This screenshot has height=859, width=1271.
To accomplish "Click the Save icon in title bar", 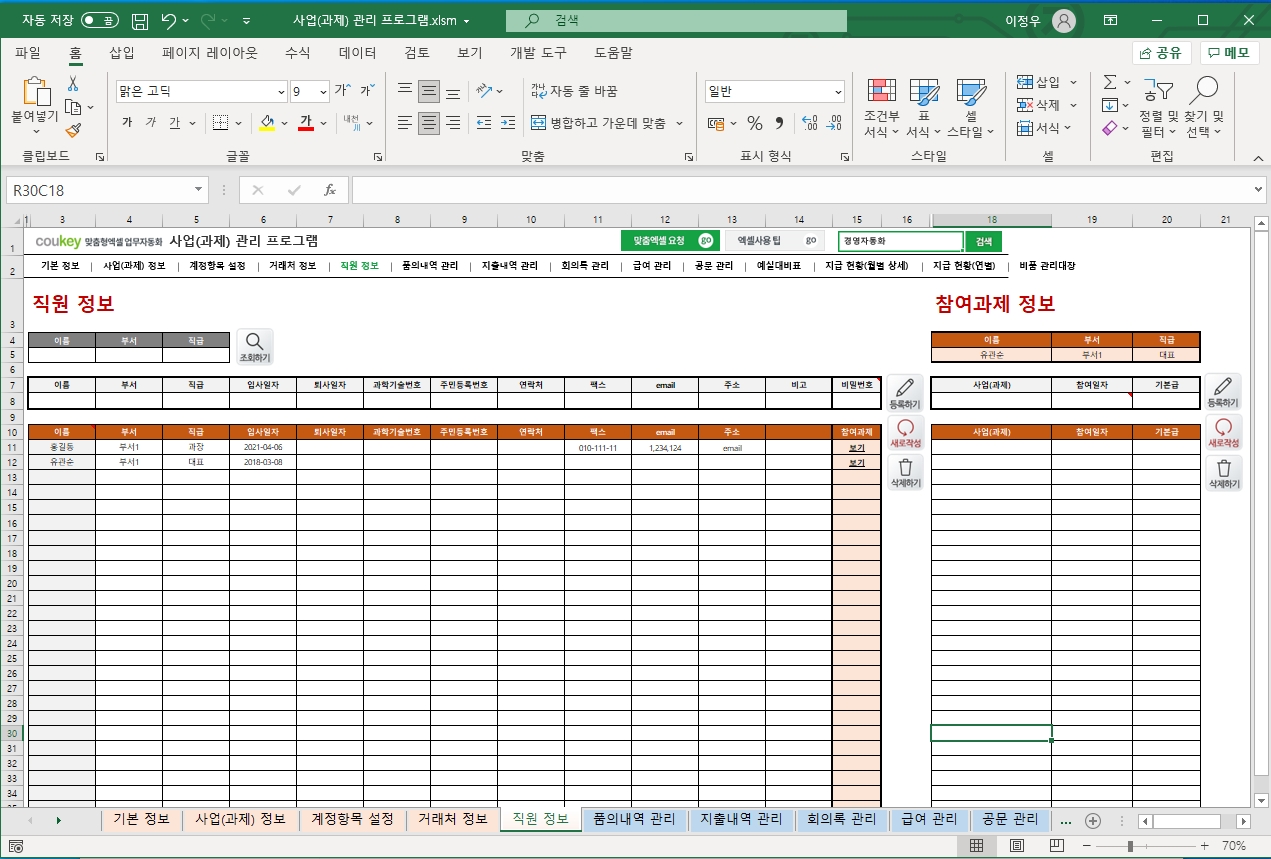I will (x=140, y=20).
